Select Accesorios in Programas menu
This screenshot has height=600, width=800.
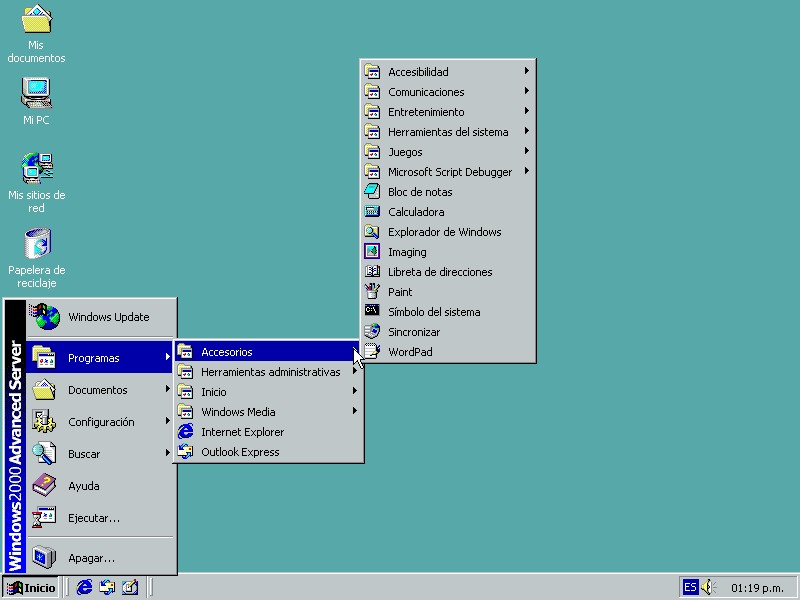point(268,352)
